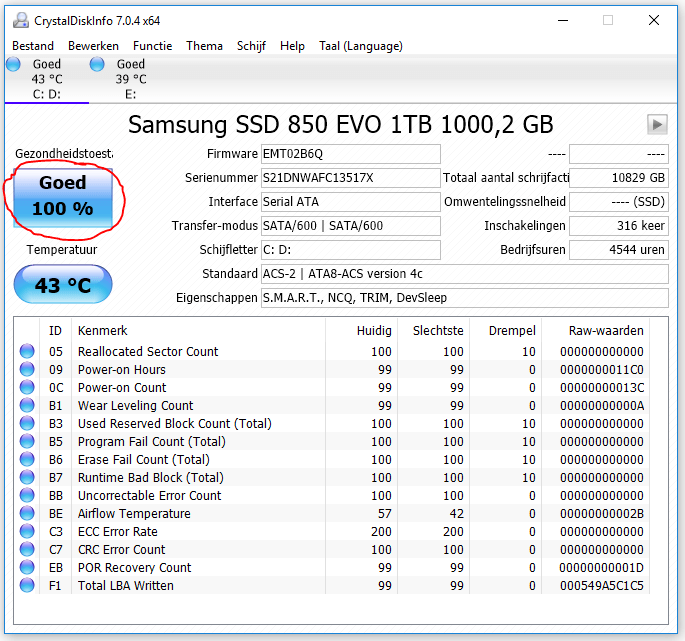Image resolution: width=685 pixels, height=641 pixels.
Task: Click the blue status orb for C: D:
Action: (13, 64)
